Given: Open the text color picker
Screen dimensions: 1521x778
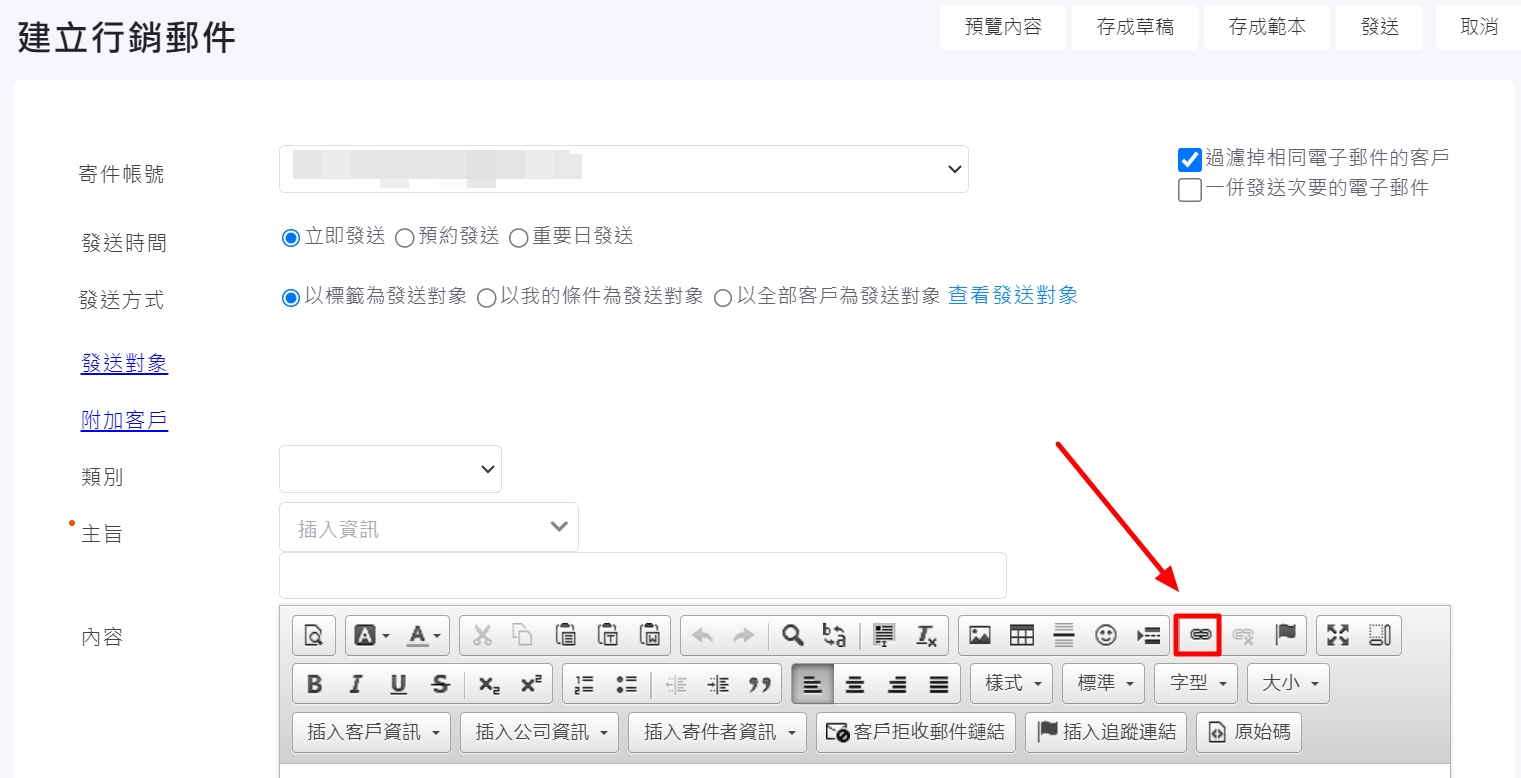Looking at the screenshot, I should [x=424, y=635].
